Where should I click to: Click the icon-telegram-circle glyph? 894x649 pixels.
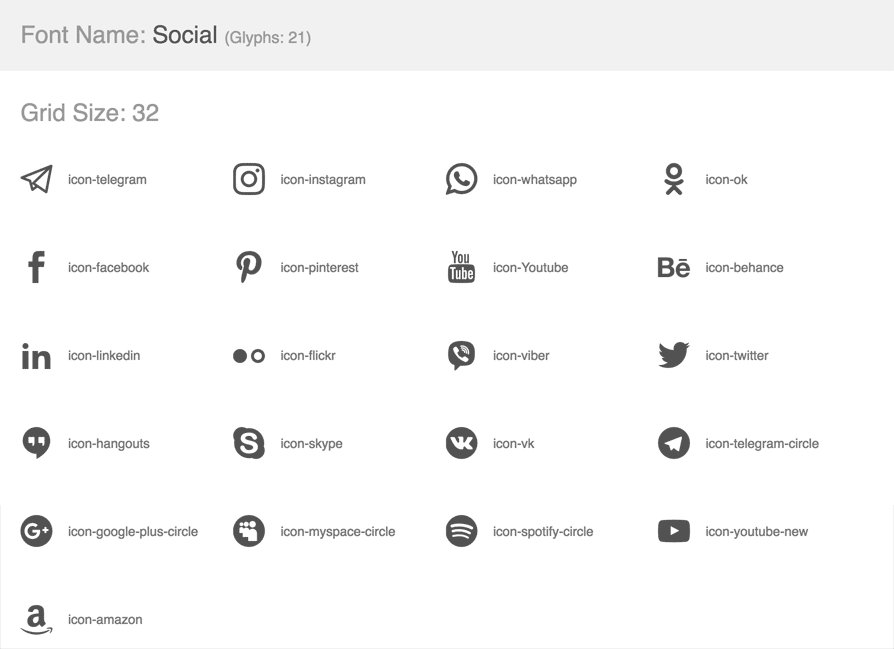(x=673, y=443)
